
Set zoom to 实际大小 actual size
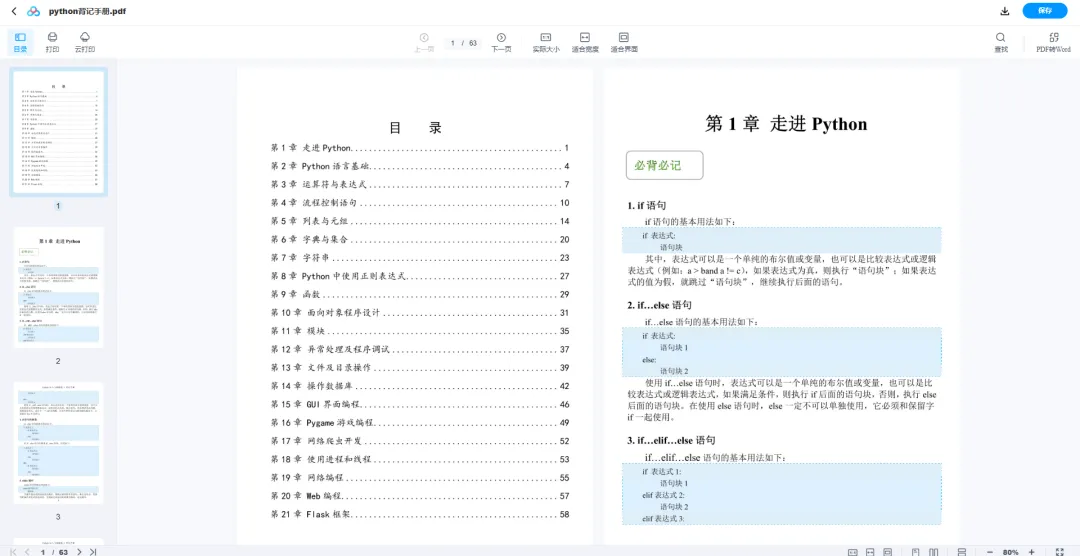click(x=546, y=43)
